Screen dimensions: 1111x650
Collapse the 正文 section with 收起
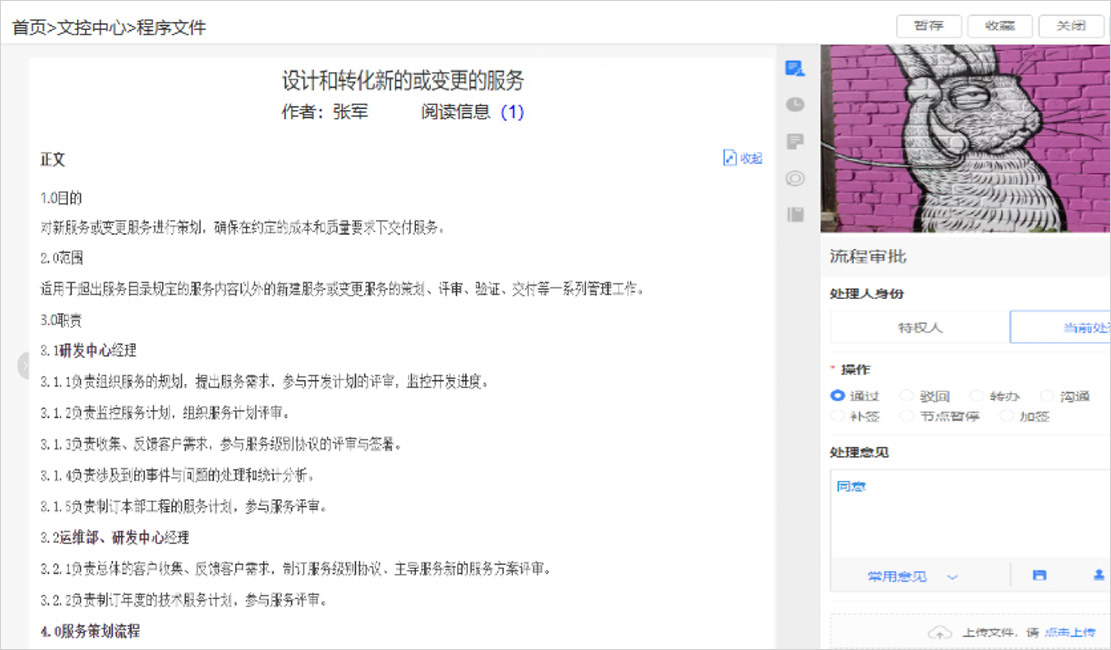pos(743,158)
